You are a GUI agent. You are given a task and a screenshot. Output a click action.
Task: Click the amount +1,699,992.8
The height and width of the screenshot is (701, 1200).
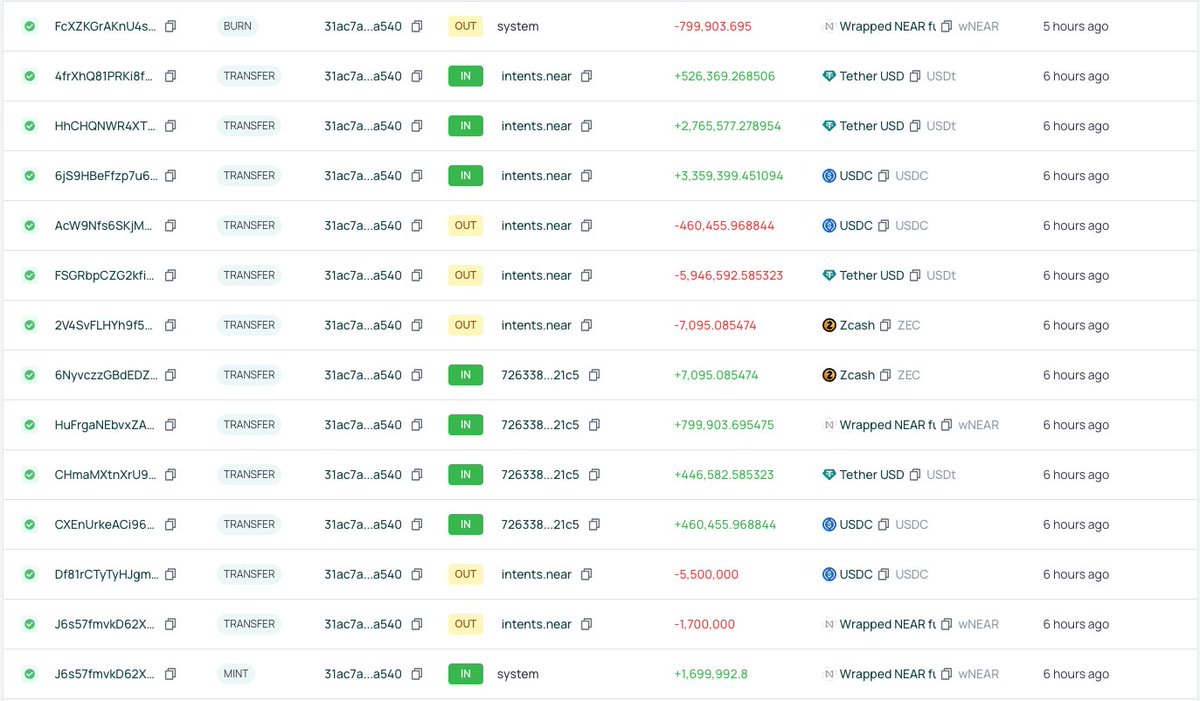(710, 674)
